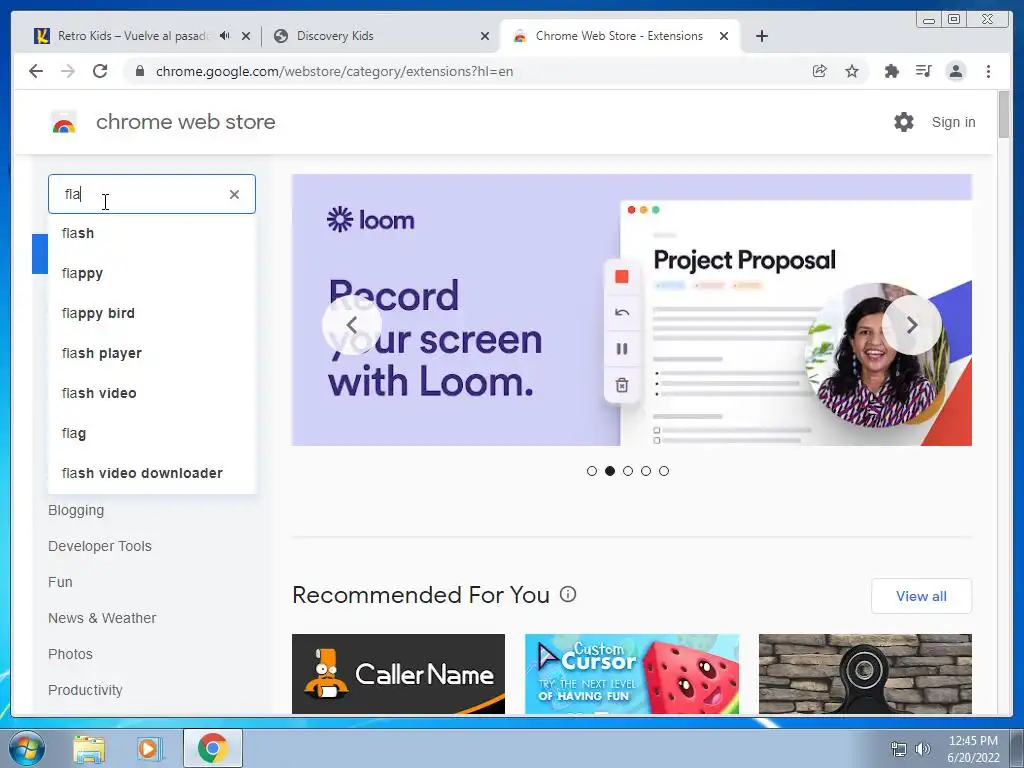
Task: Open a new tab with plus button
Action: 761,36
